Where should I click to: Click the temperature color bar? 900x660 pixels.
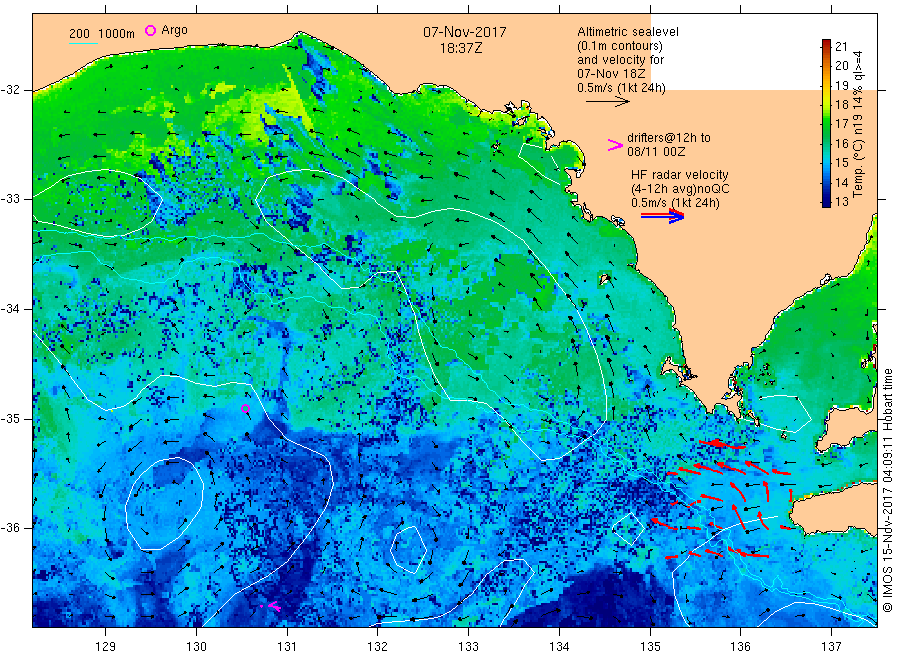tap(826, 123)
